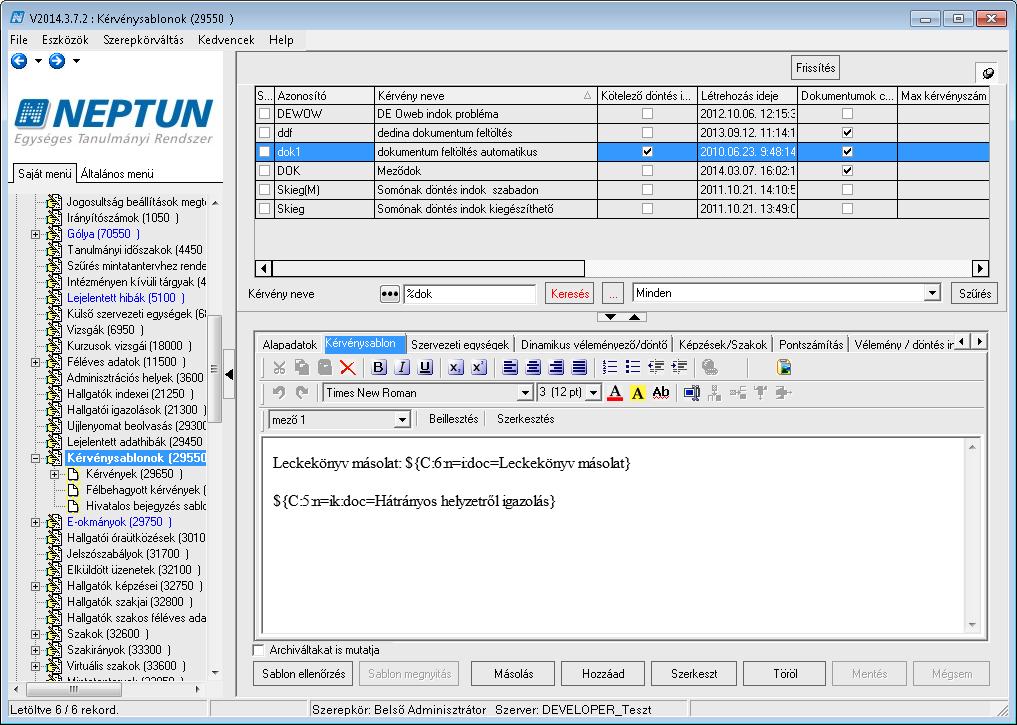Screen dimensions: 1017x725
Task: Click the insert image icon
Action: [x=784, y=368]
